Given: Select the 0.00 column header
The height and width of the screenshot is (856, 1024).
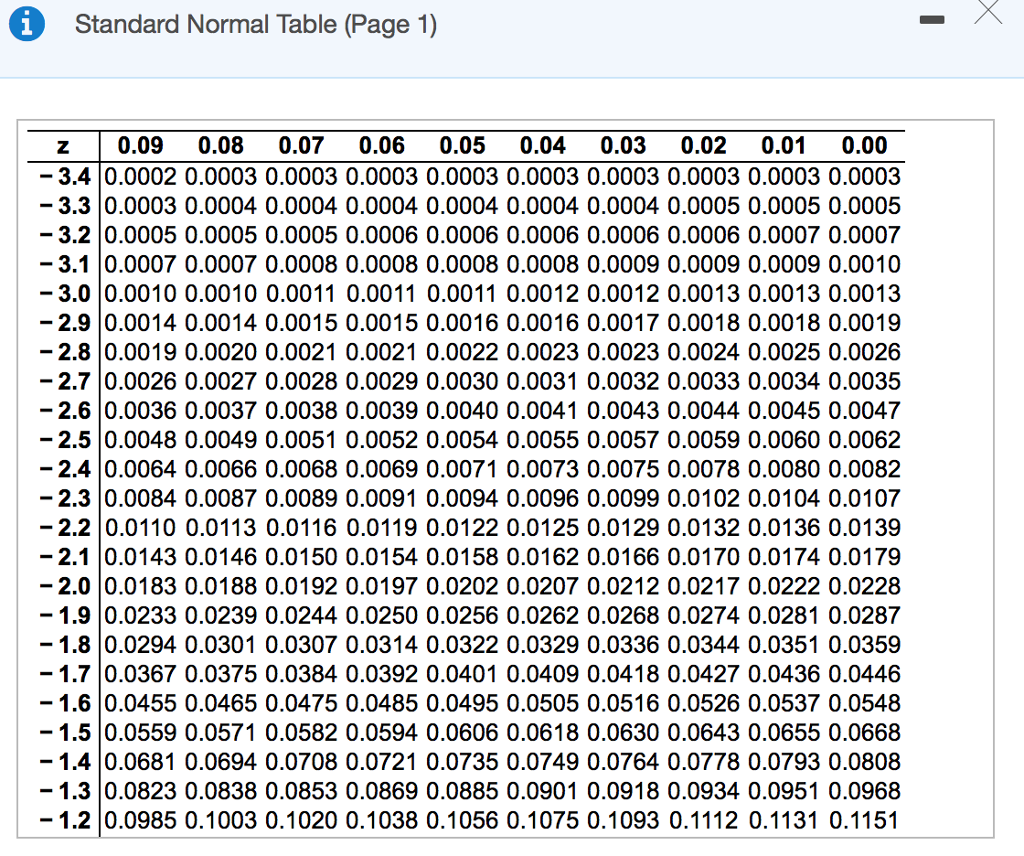Looking at the screenshot, I should [864, 146].
